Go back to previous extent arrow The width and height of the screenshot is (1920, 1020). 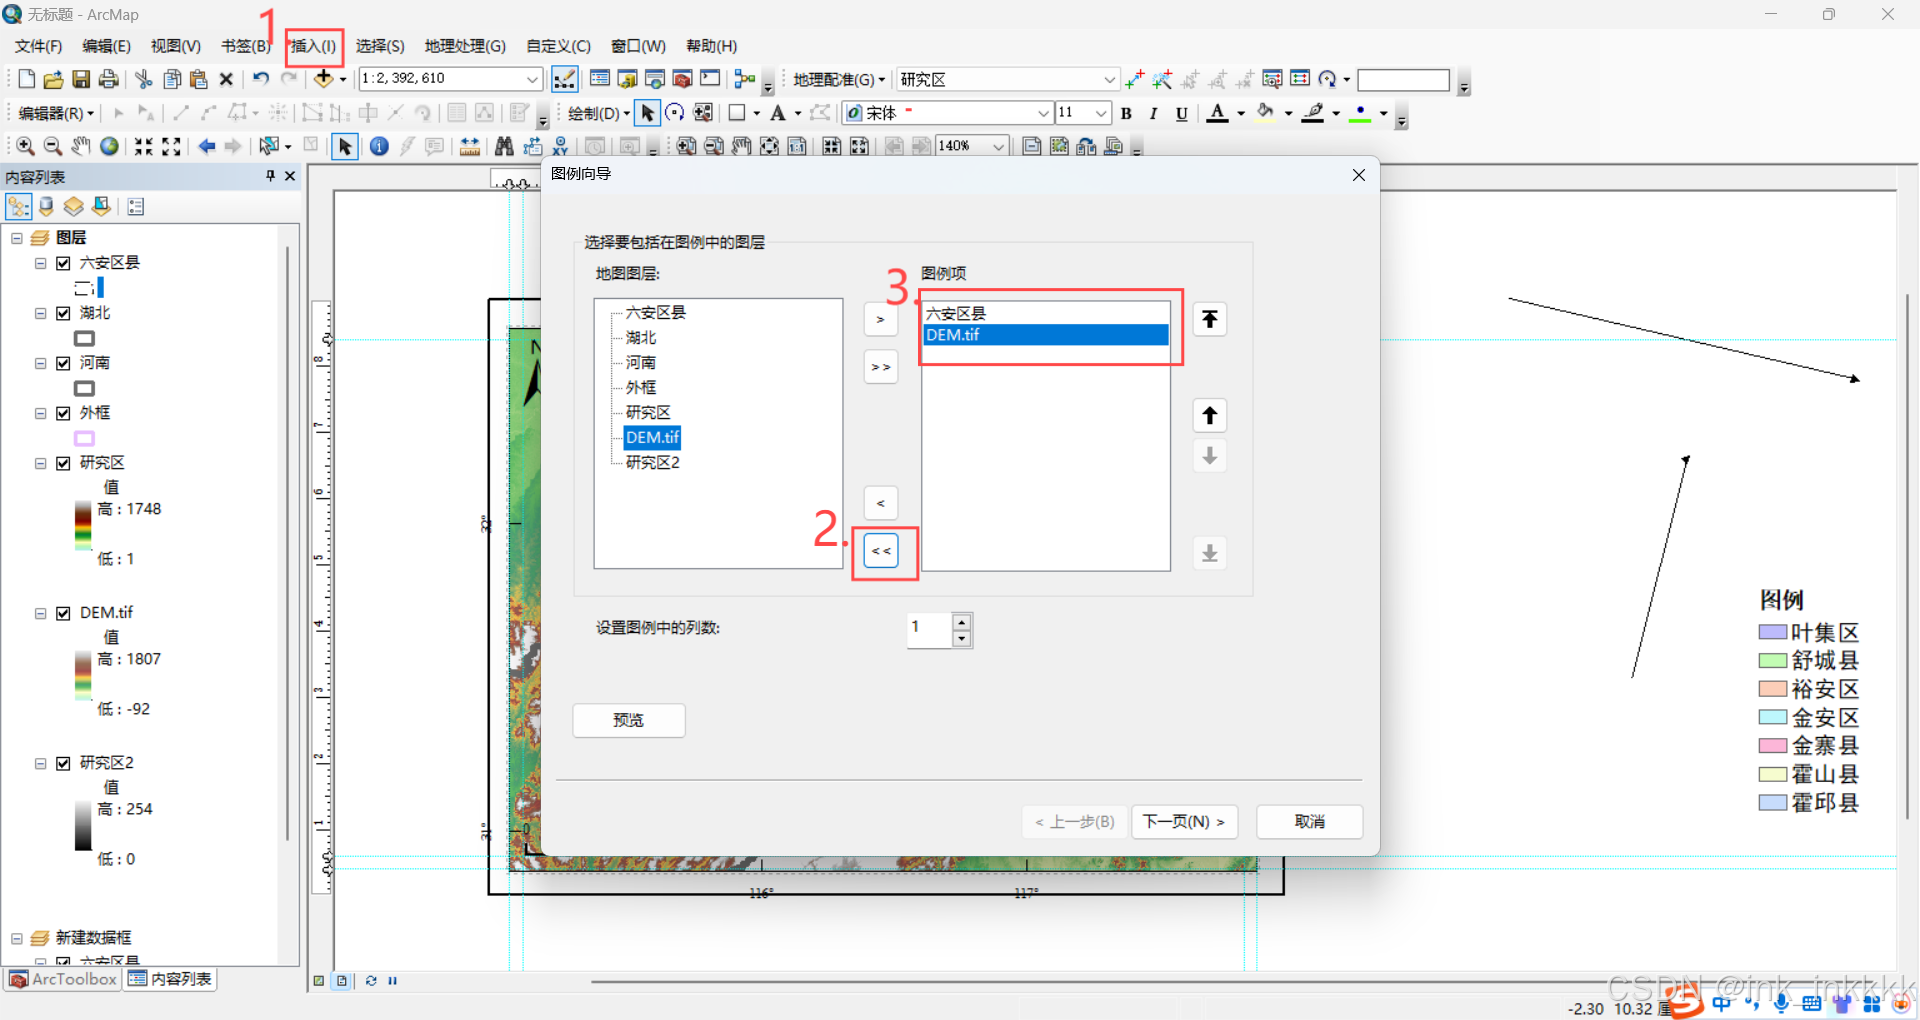coord(206,146)
